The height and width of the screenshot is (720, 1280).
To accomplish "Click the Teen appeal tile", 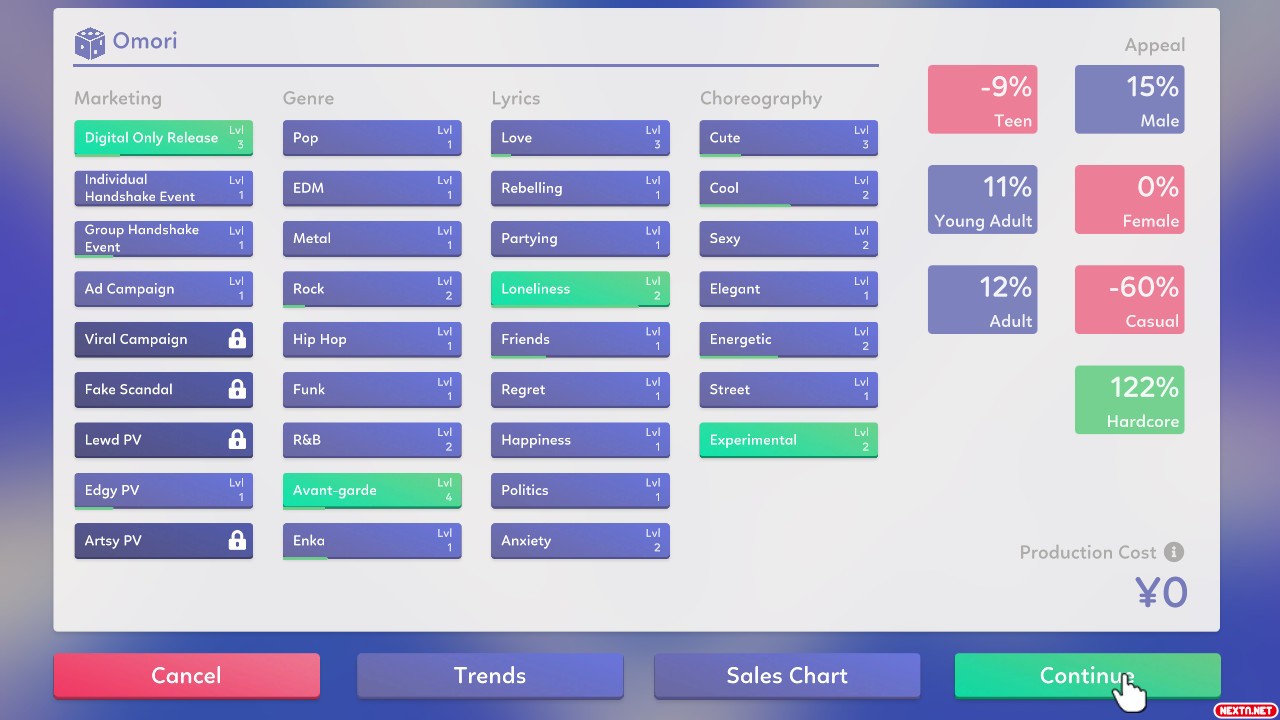I will [x=983, y=100].
